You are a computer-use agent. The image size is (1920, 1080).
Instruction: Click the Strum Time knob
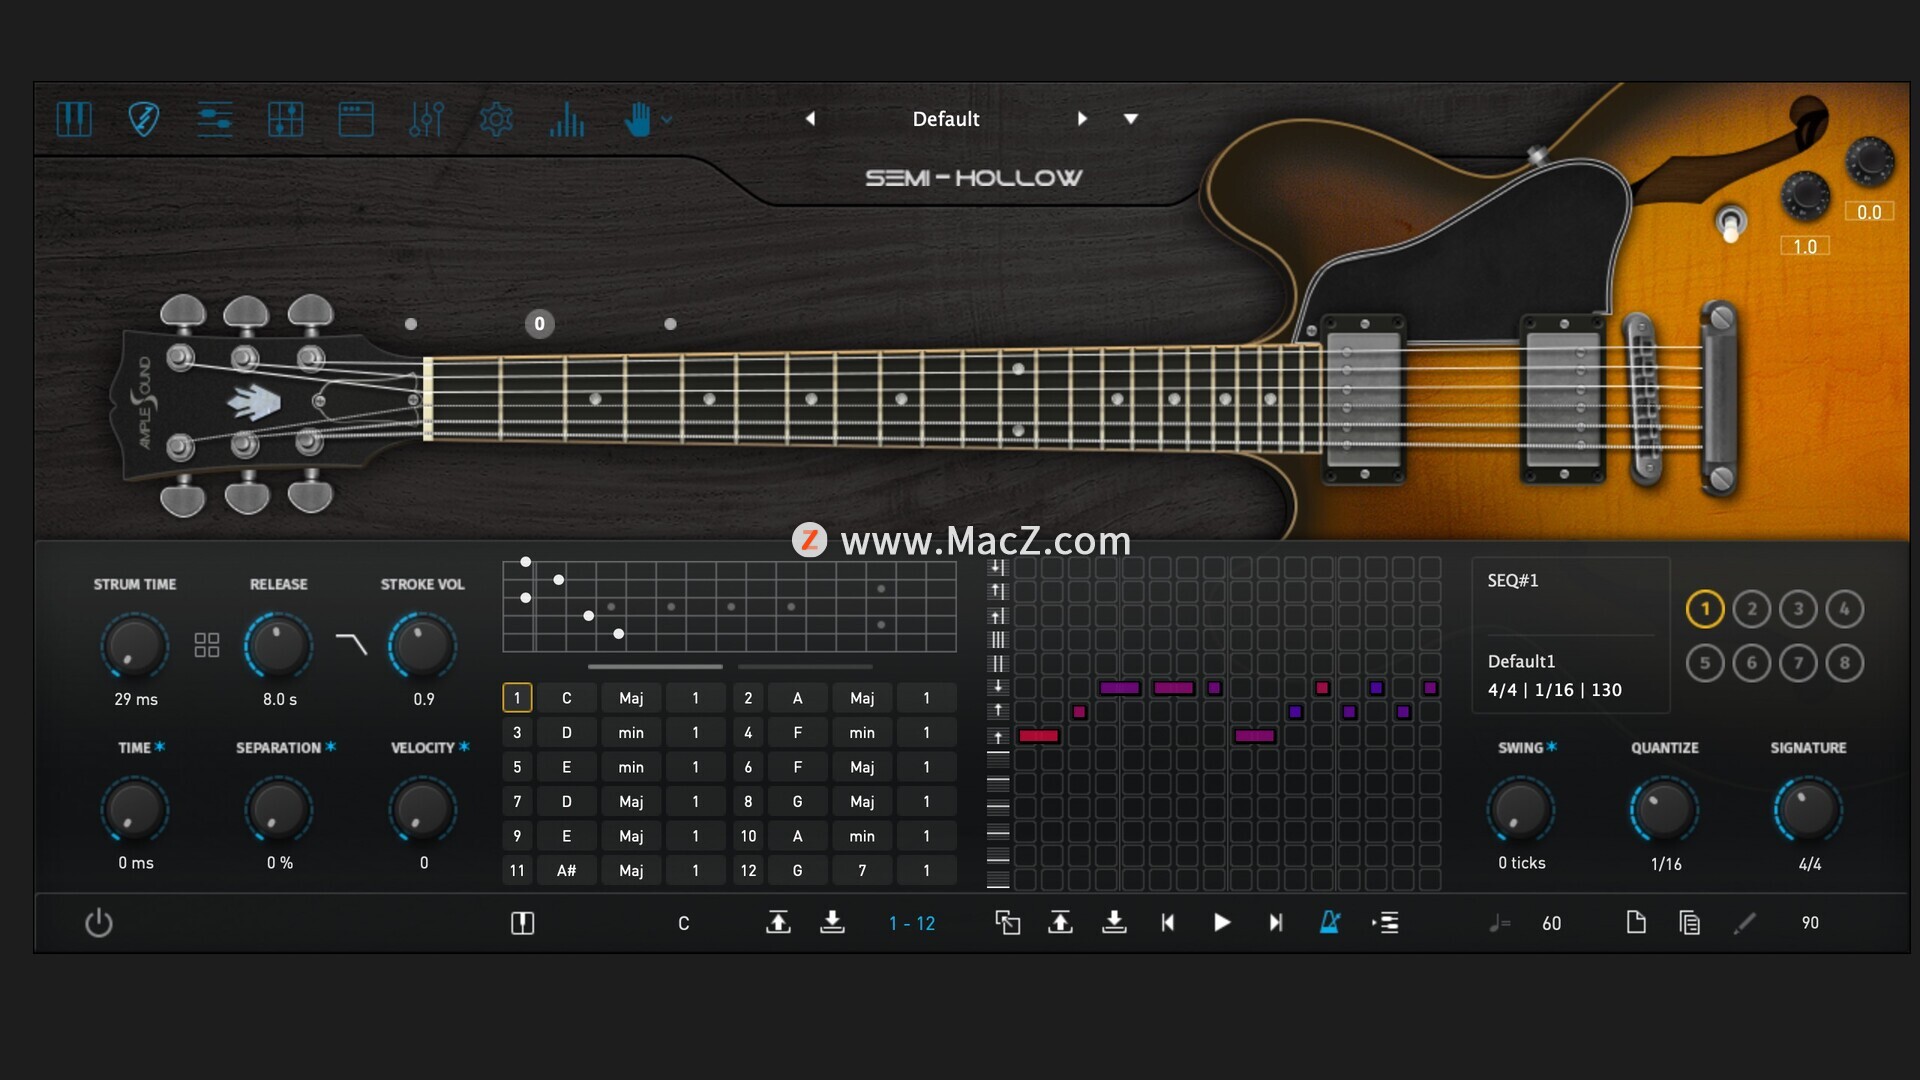click(134, 645)
